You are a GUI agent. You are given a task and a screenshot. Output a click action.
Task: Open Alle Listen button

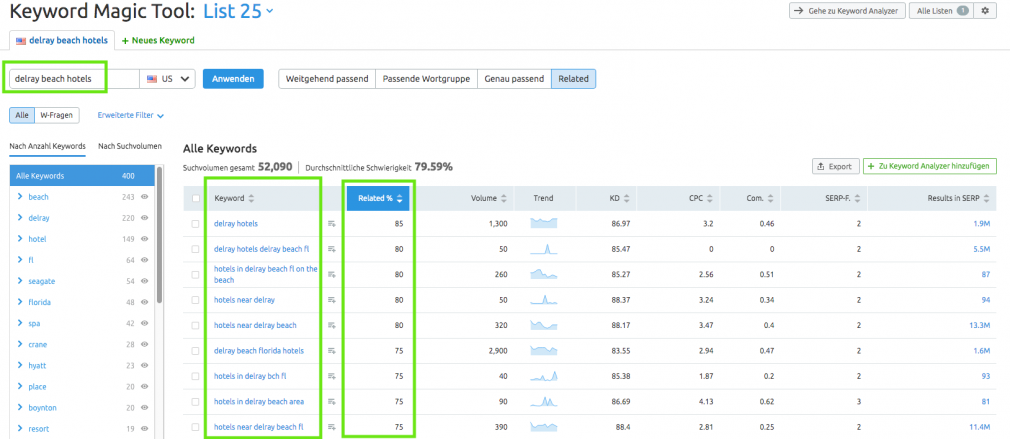pyautogui.click(x=940, y=10)
